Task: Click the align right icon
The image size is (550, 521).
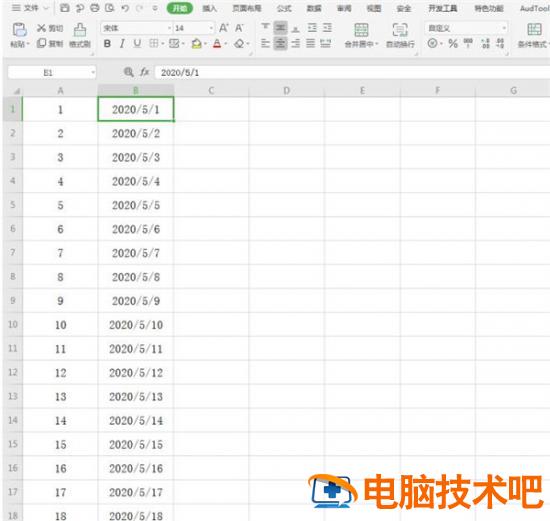Action: [296, 44]
